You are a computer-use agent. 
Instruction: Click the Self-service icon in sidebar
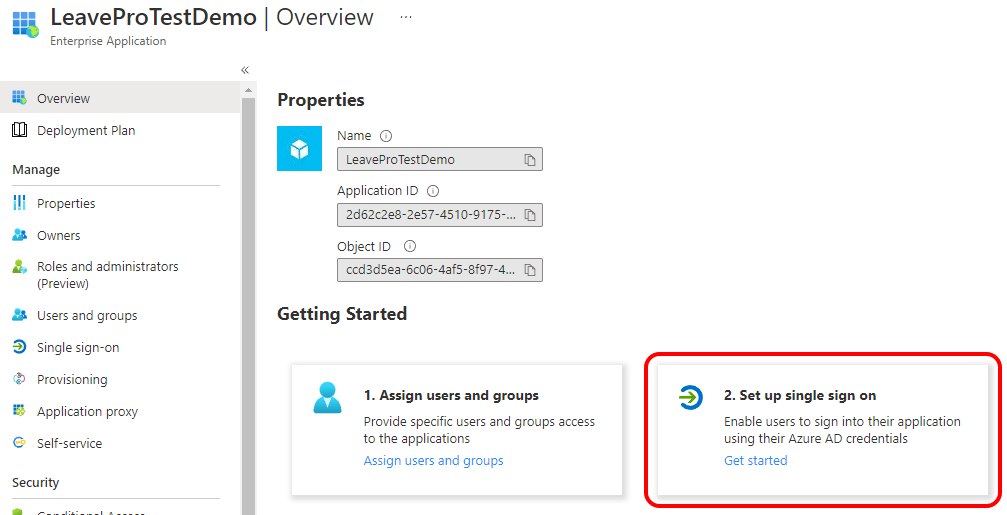(x=19, y=442)
